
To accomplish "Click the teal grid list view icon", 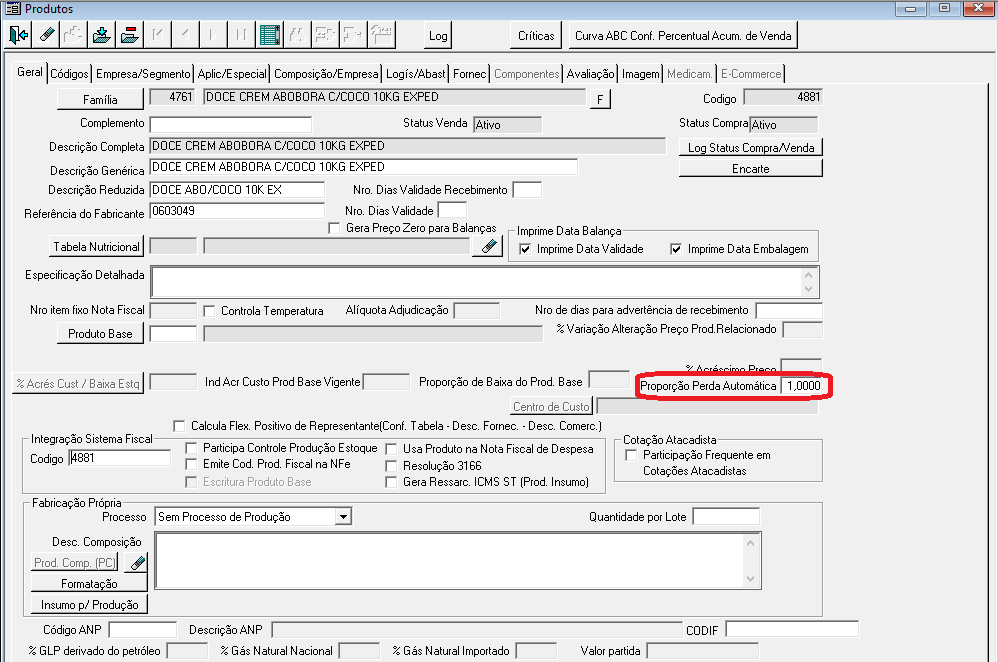I will 270,35.
